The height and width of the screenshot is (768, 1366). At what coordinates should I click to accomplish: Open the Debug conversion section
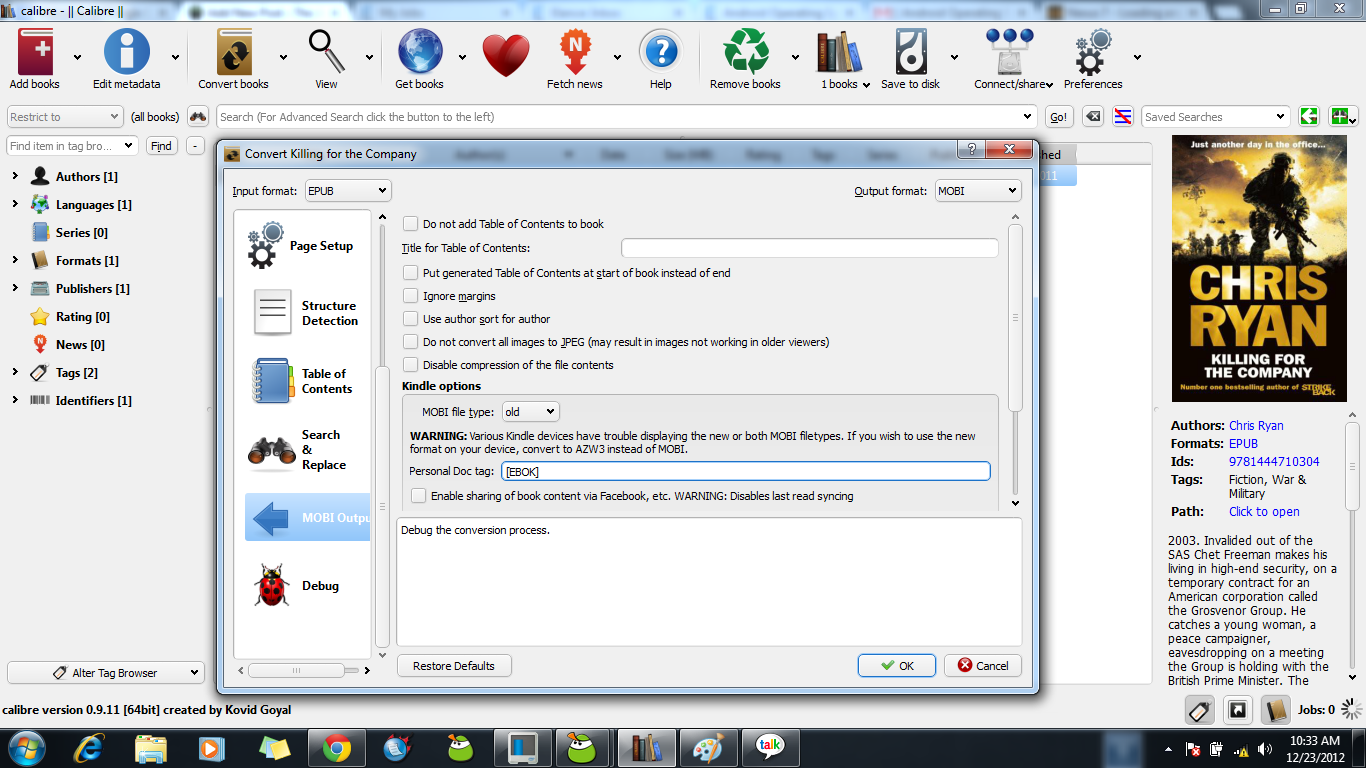click(x=301, y=586)
